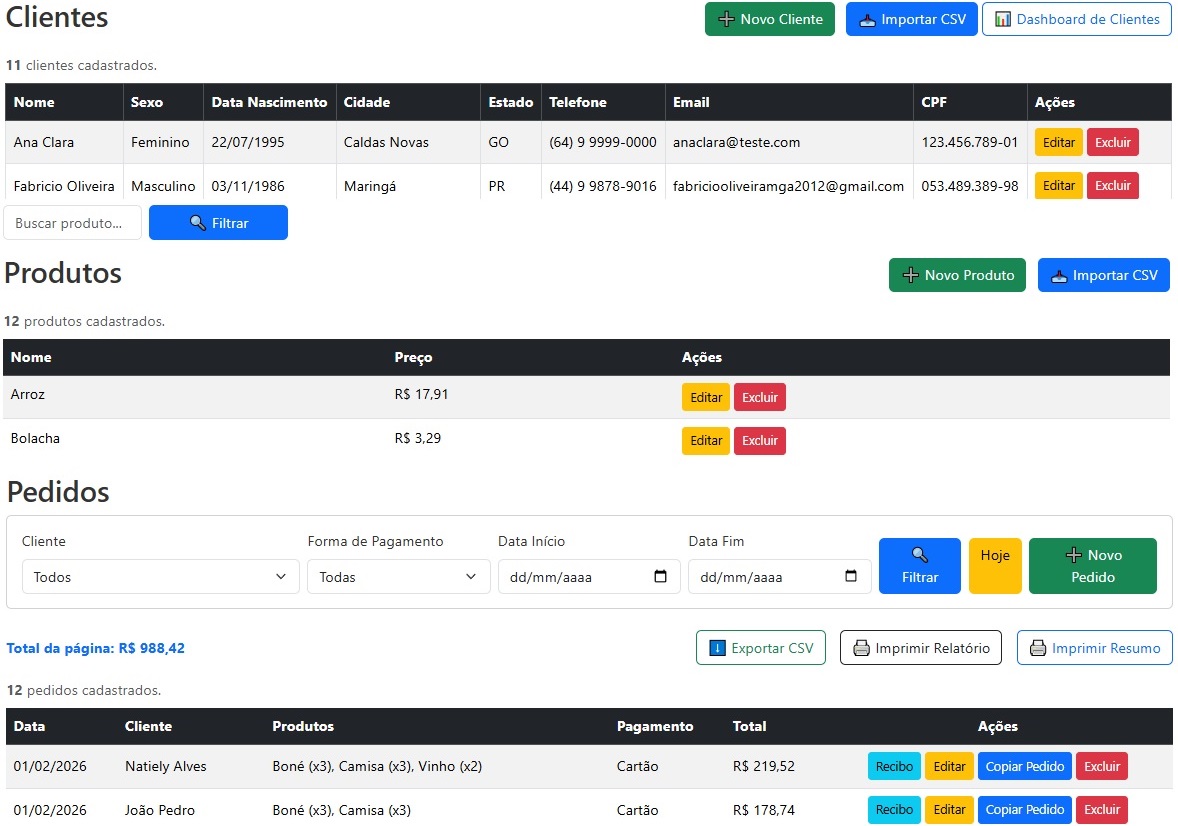The image size is (1178, 826).
Task: Create a new order with Novo Pedido
Action: (1092, 566)
